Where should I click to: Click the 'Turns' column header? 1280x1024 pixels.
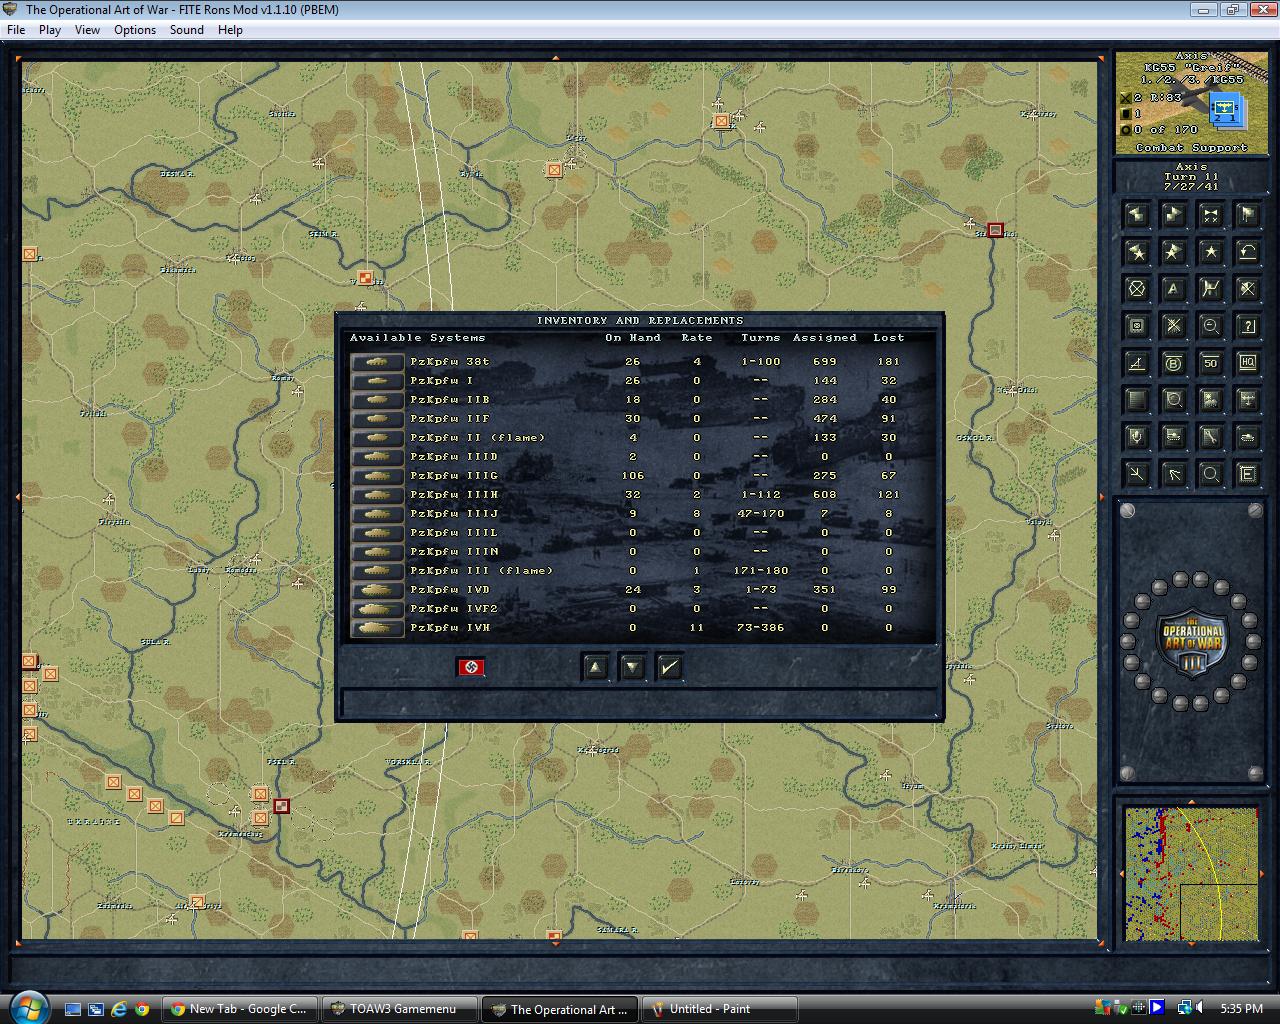(x=760, y=338)
